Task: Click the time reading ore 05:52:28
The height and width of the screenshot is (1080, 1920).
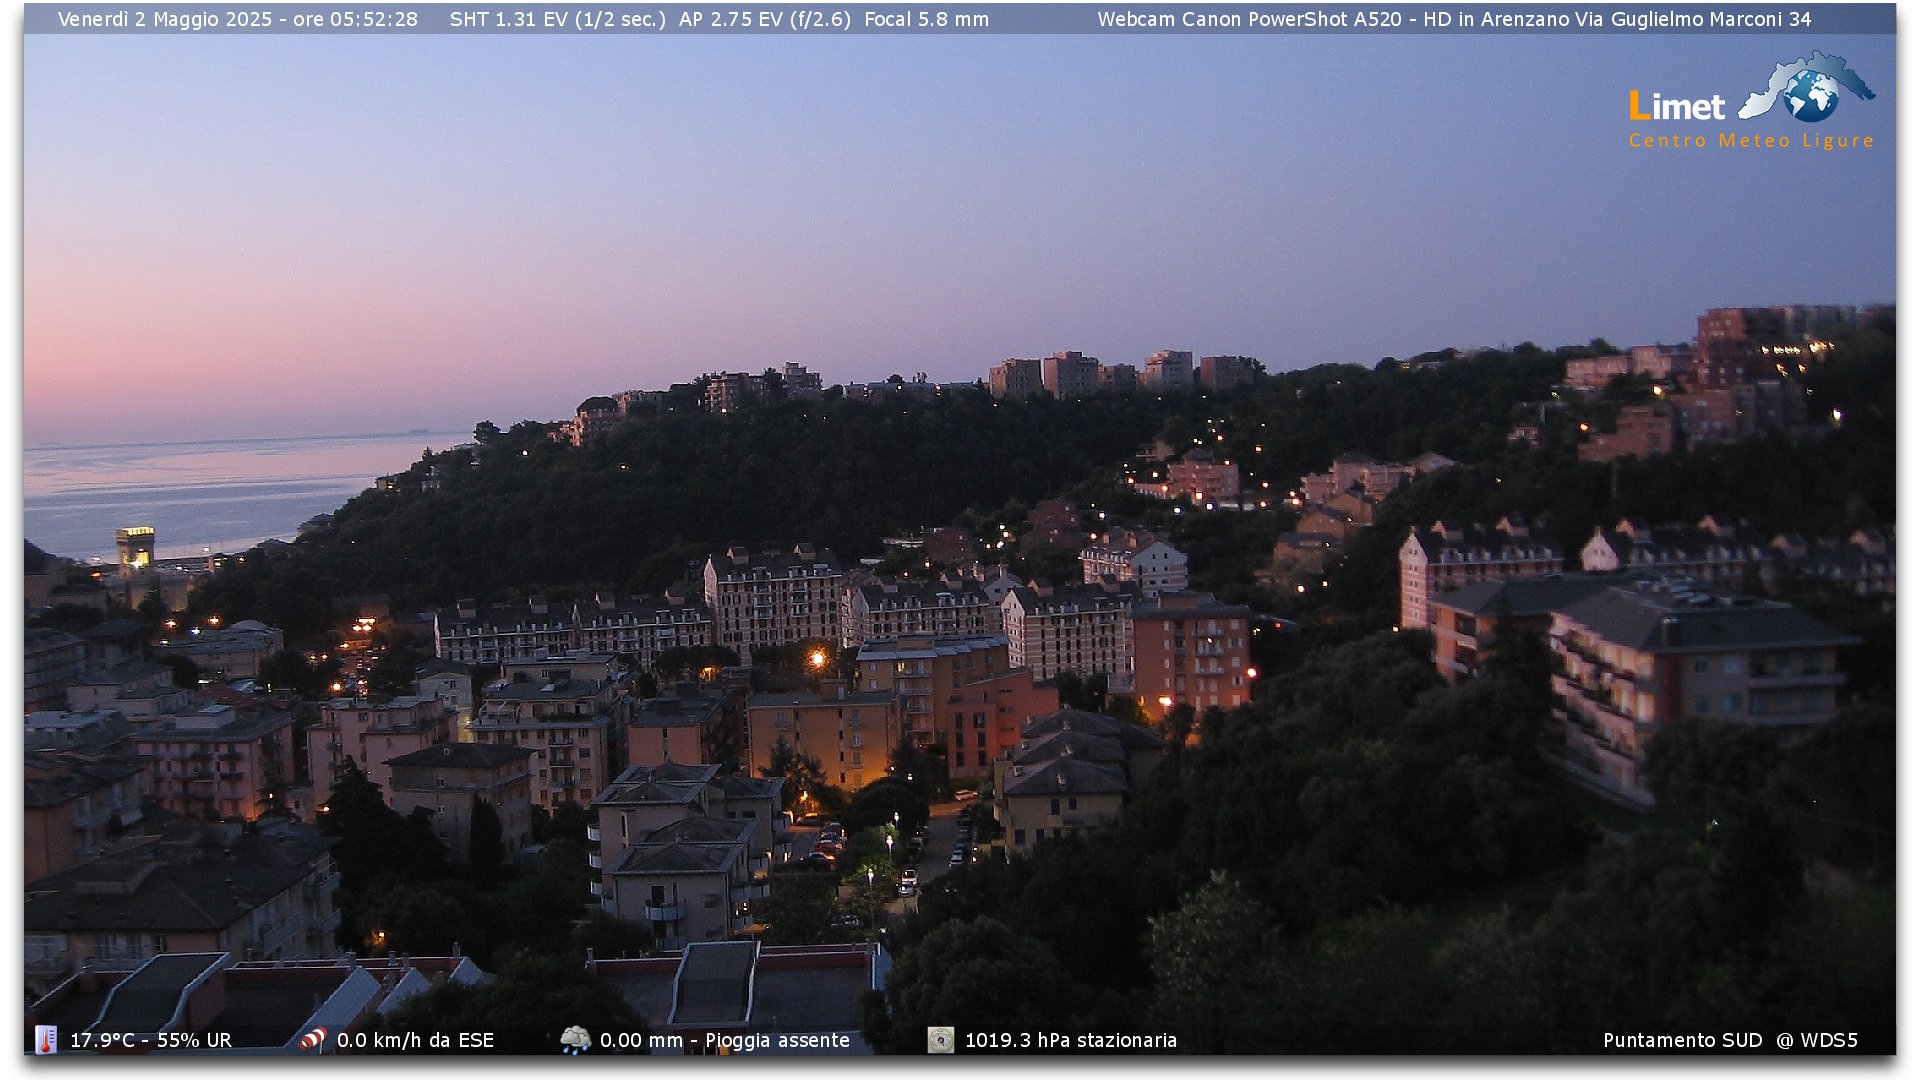Action: click(x=355, y=19)
